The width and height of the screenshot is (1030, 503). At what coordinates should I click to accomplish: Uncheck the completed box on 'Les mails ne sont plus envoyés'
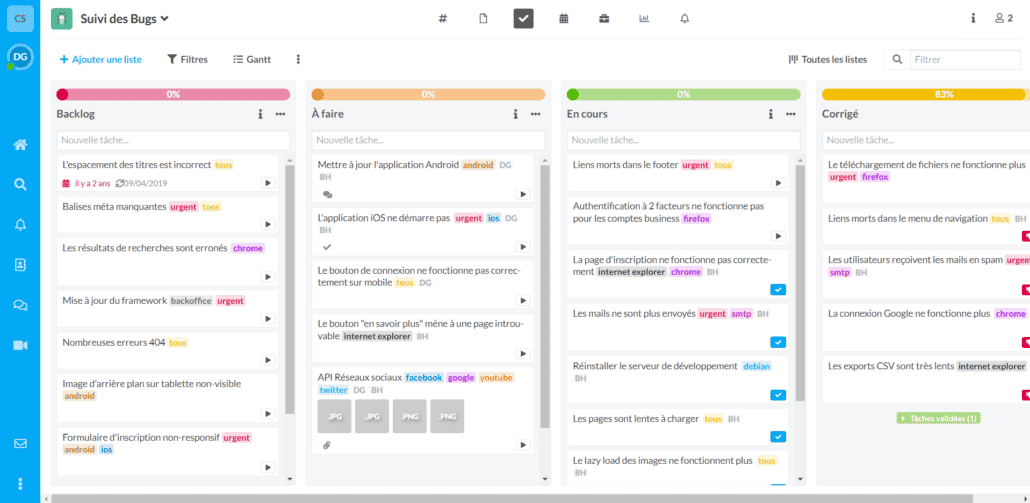pyautogui.click(x=778, y=342)
